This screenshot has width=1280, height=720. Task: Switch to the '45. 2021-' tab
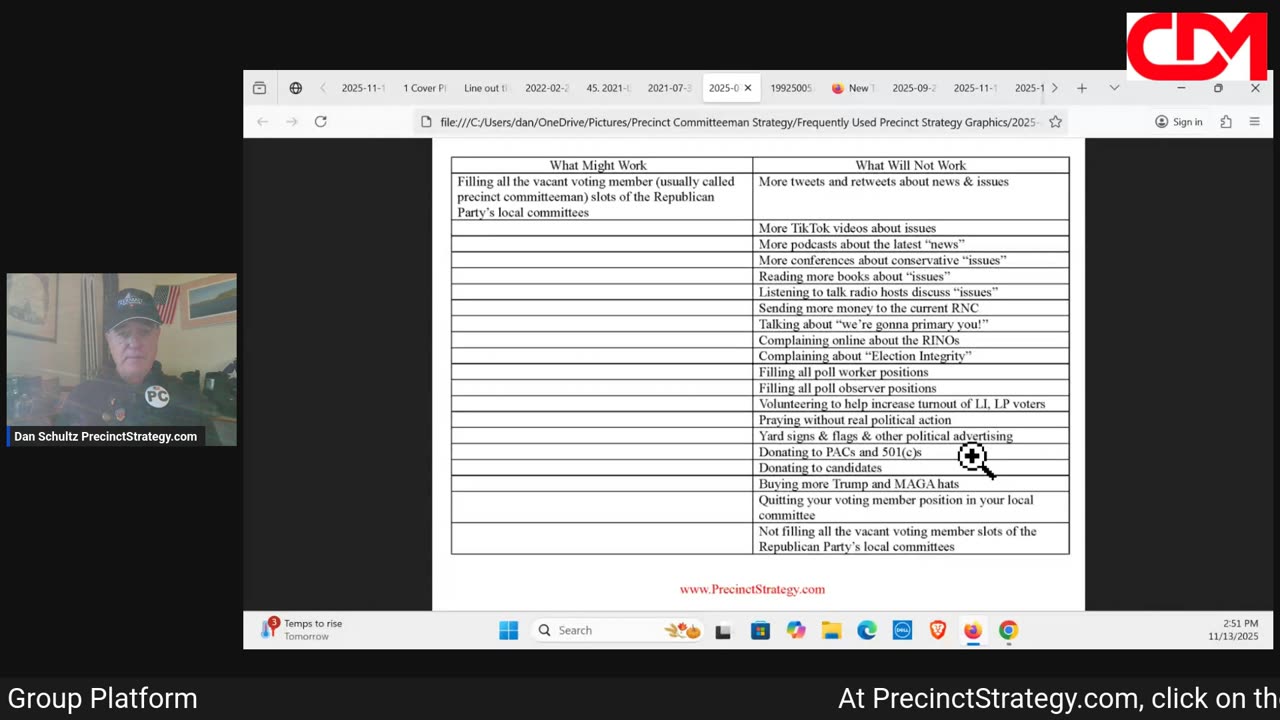608,88
